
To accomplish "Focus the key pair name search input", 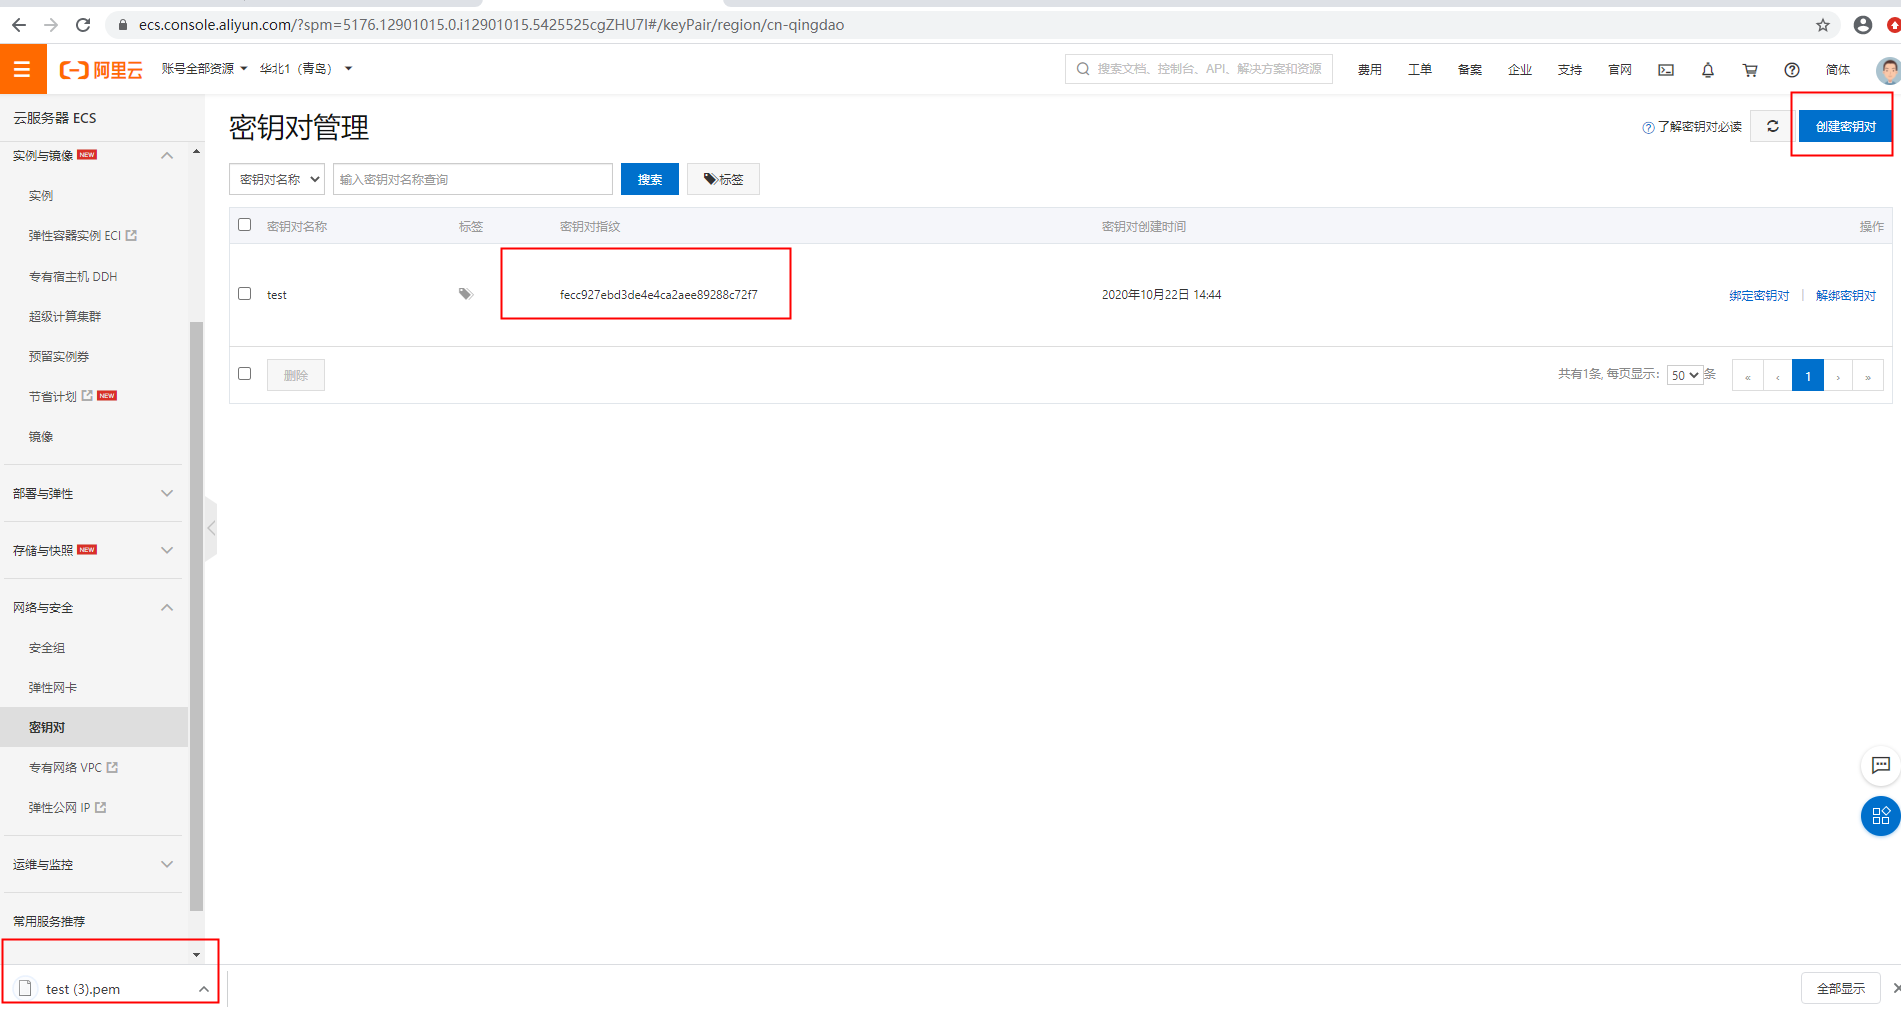I will (x=473, y=179).
